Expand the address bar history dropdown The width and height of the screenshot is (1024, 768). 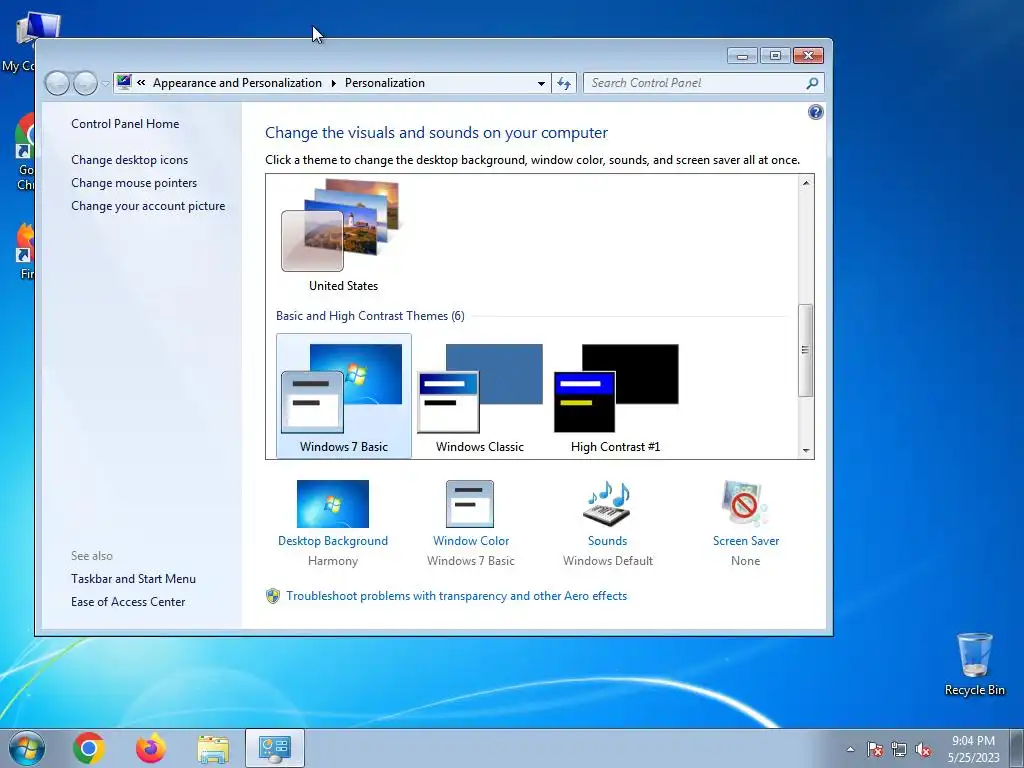[541, 84]
